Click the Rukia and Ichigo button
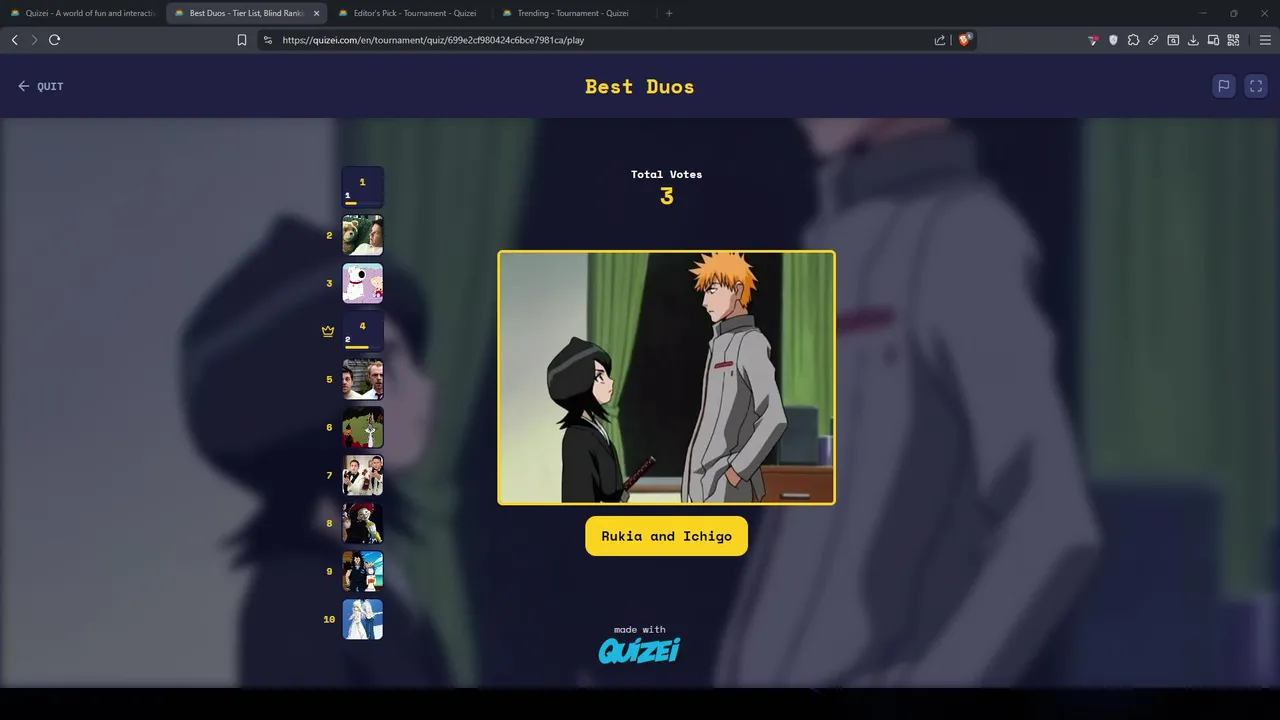This screenshot has height=720, width=1280. (x=666, y=536)
